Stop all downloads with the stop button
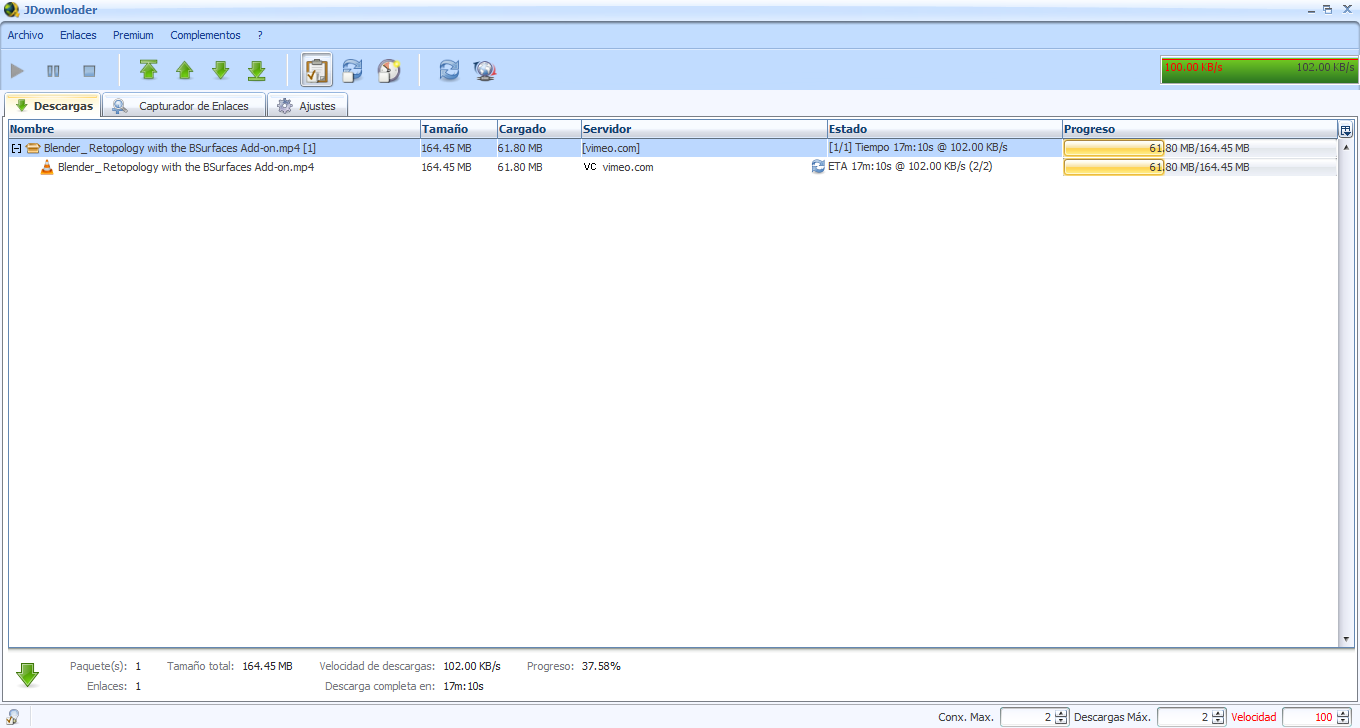This screenshot has width=1360, height=728. click(89, 71)
